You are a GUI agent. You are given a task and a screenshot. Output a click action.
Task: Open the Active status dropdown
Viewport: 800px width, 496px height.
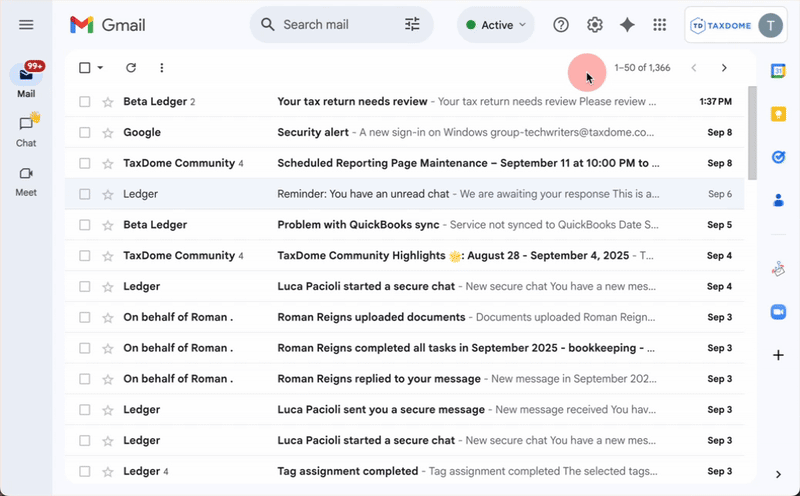pos(496,25)
